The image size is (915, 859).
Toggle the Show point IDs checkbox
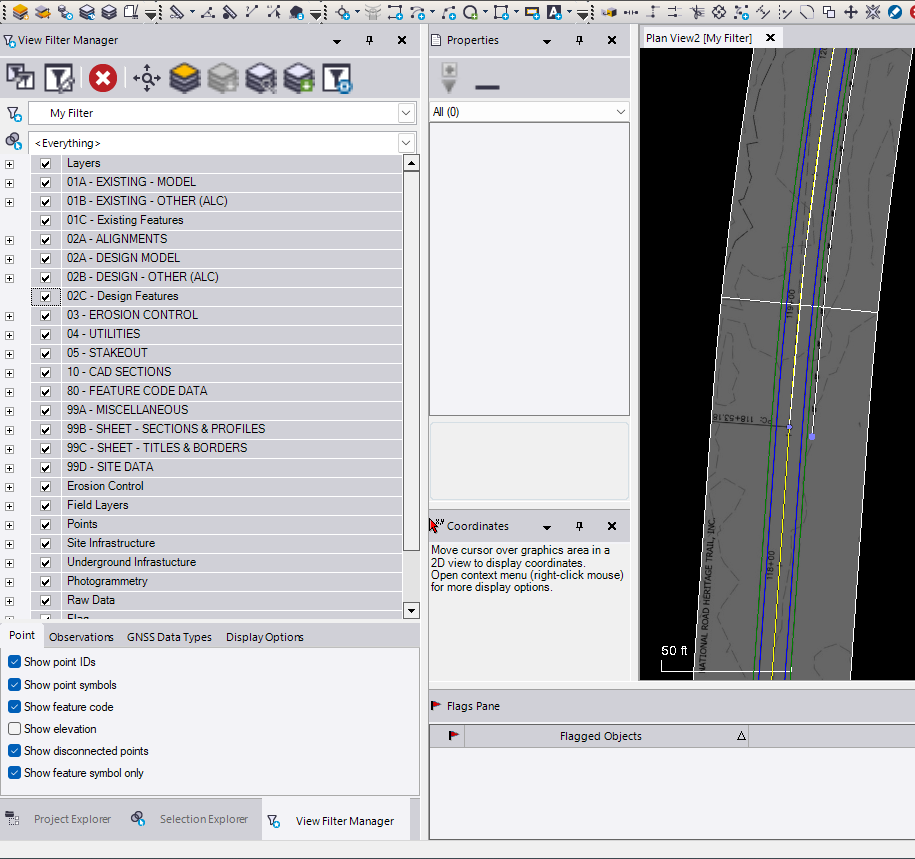pos(15,662)
